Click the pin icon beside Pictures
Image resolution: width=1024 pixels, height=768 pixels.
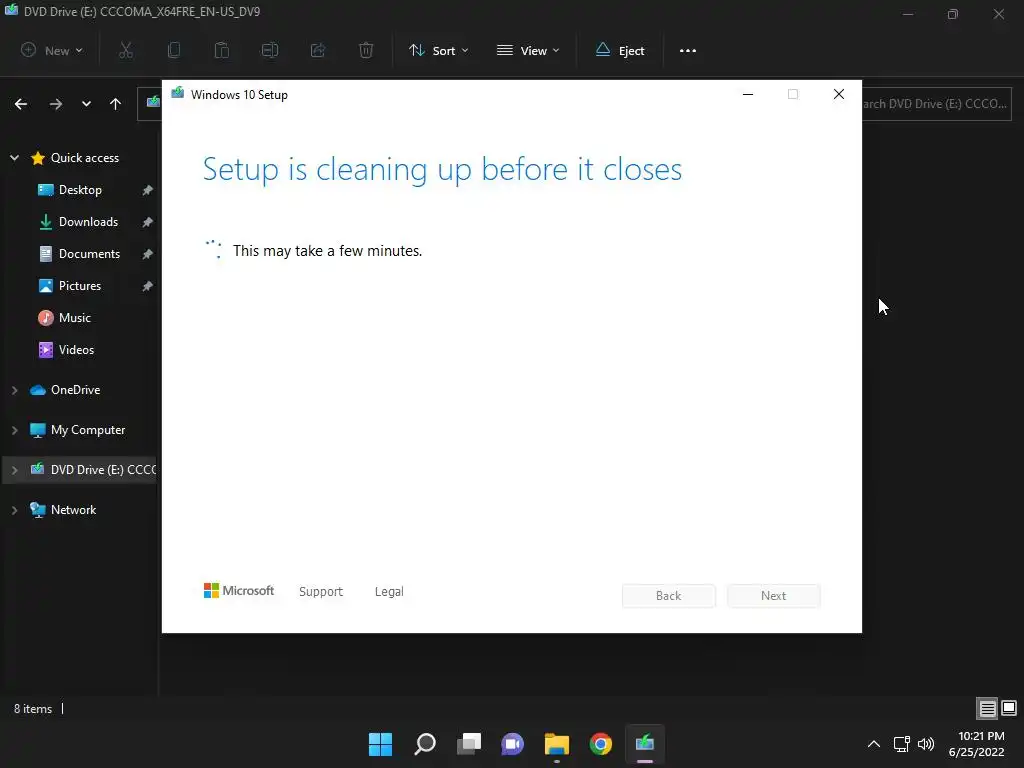tap(148, 286)
